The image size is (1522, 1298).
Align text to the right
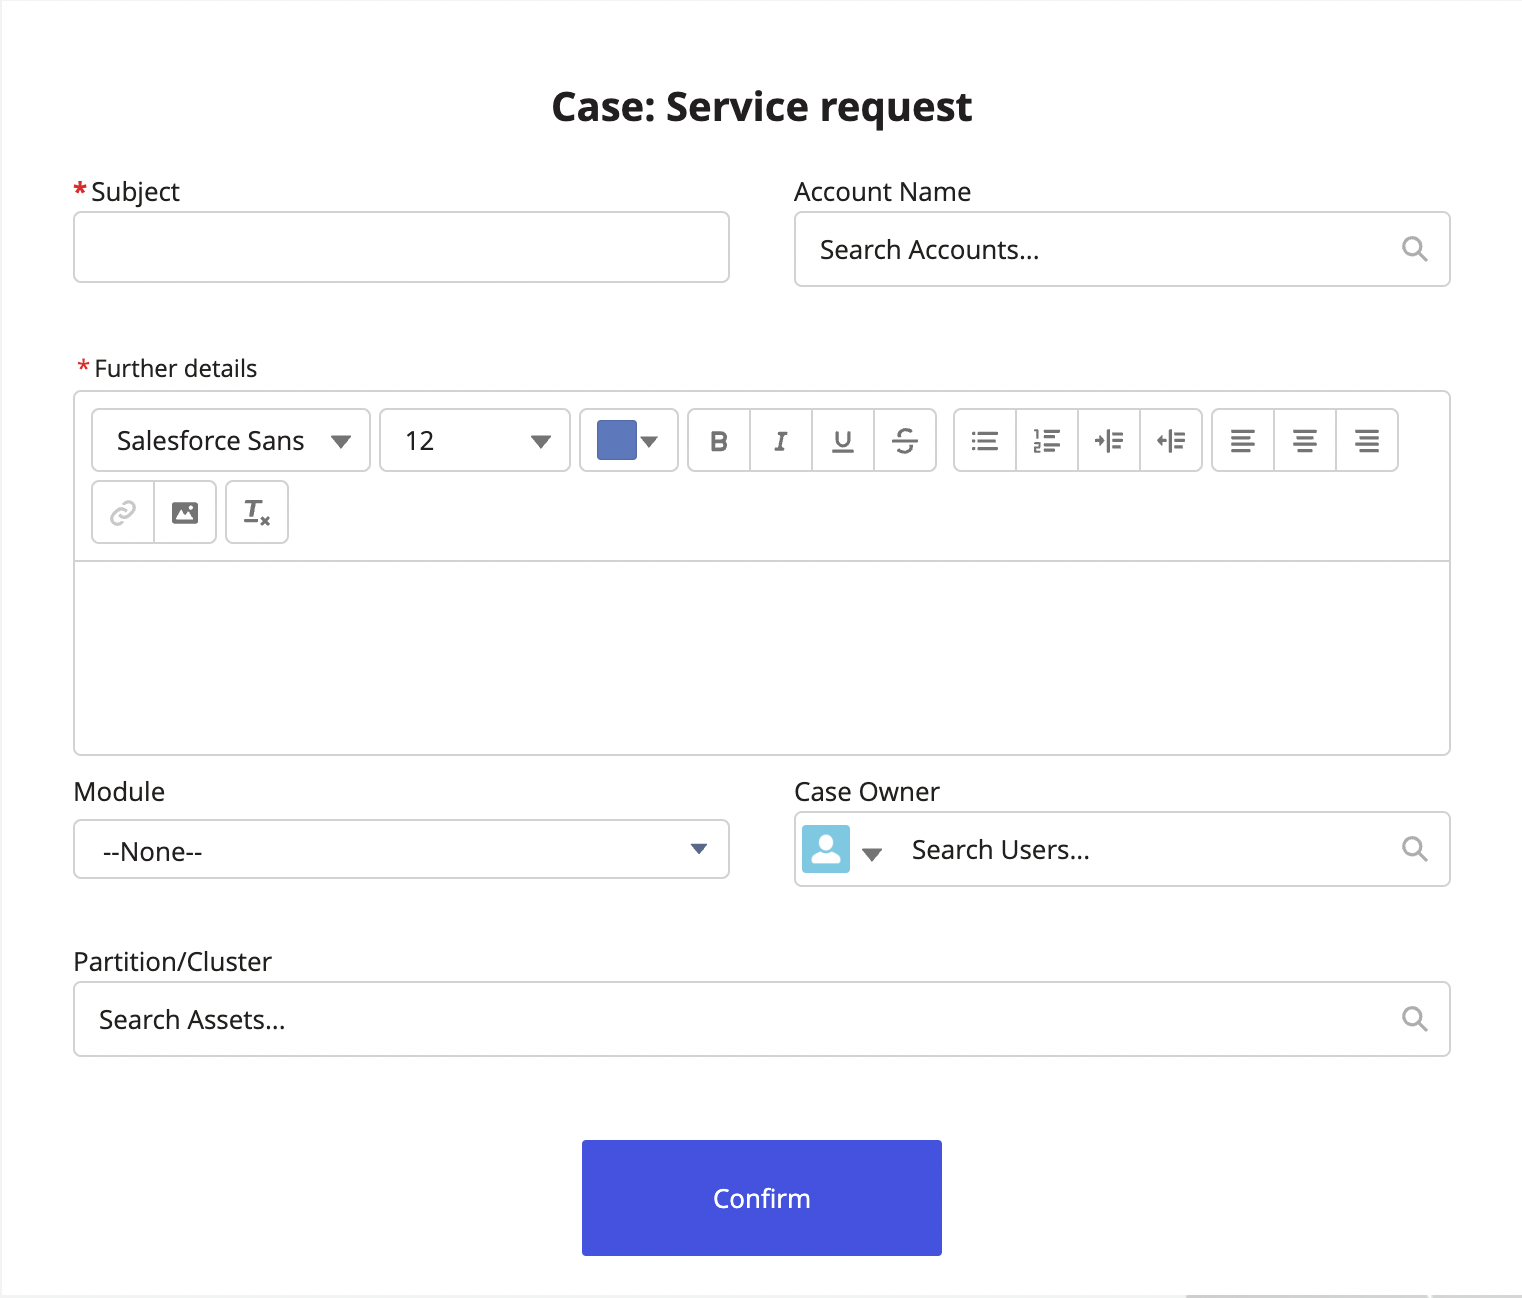tap(1367, 441)
